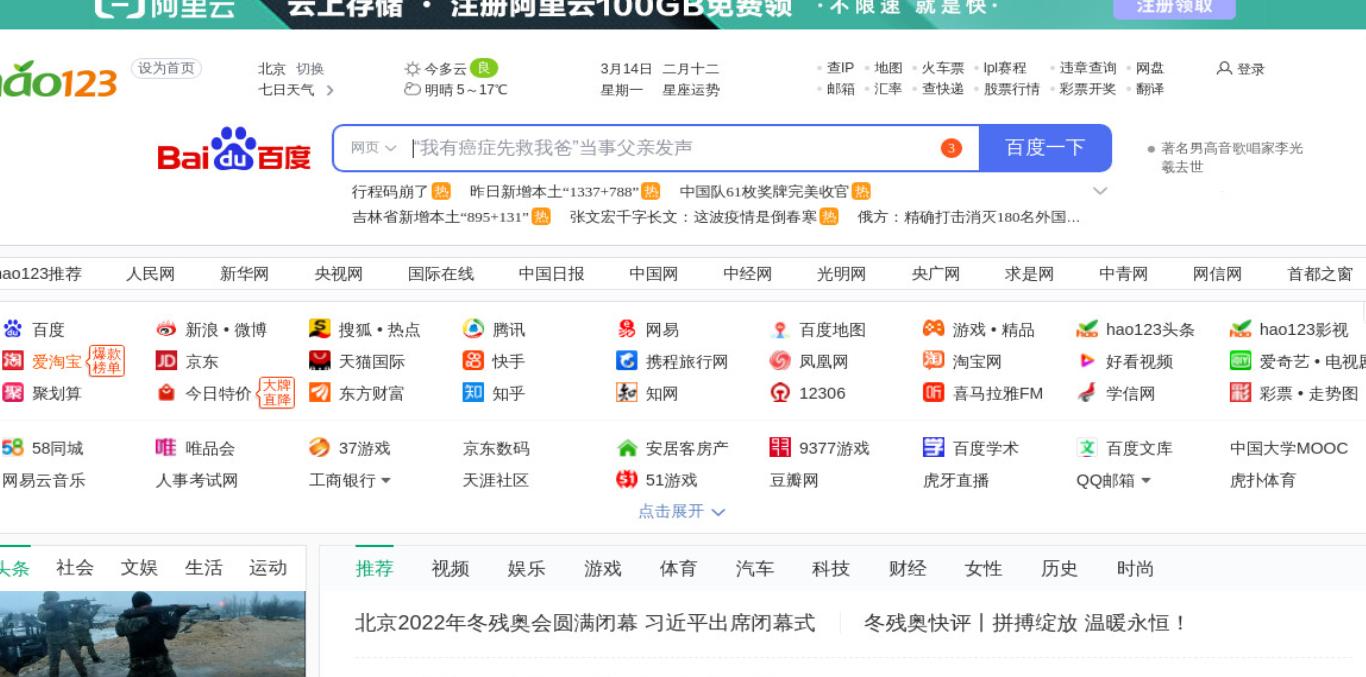Open headline 北京2022年冬残奥会圆满闭幕
Viewport: 1366px width, 677px height.
tap(585, 623)
